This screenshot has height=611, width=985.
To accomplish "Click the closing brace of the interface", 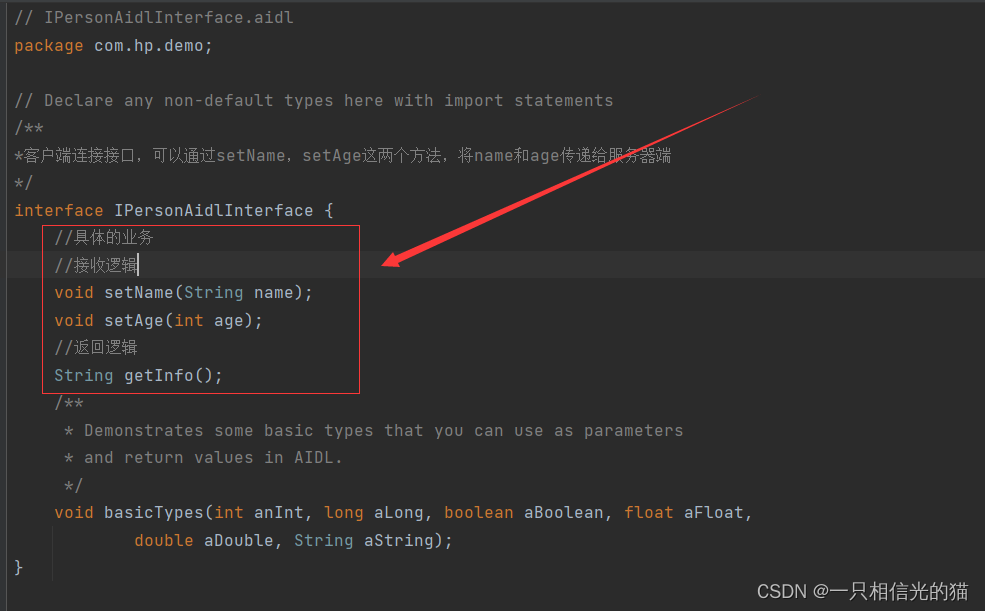I will coord(19,567).
